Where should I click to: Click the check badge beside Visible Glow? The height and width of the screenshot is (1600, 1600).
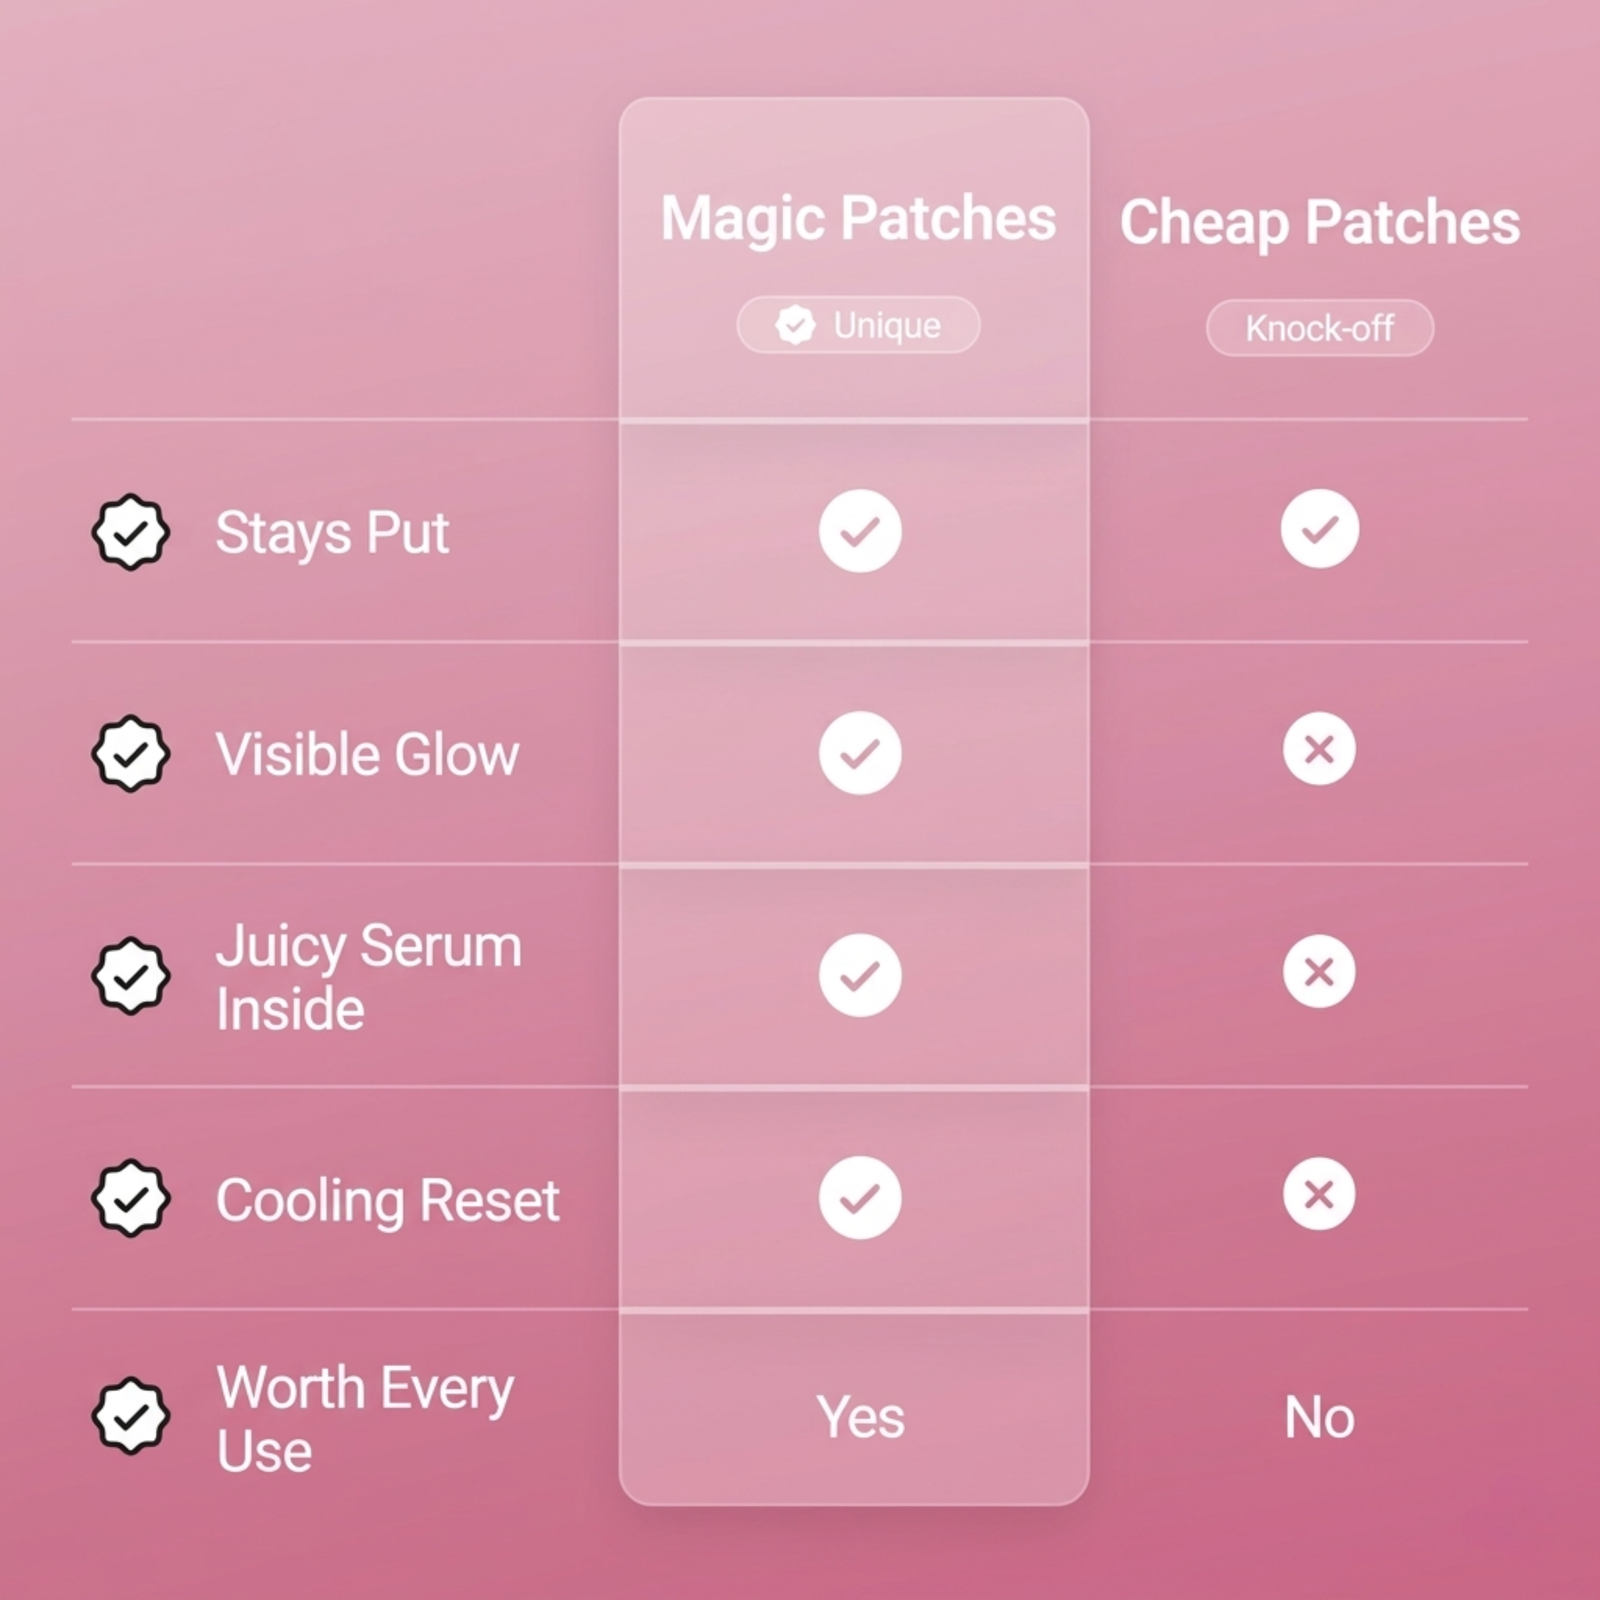130,754
